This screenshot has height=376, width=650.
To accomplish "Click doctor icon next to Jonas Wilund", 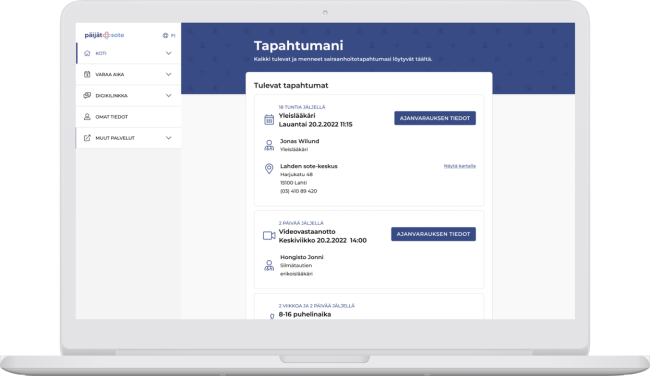I will (x=269, y=145).
